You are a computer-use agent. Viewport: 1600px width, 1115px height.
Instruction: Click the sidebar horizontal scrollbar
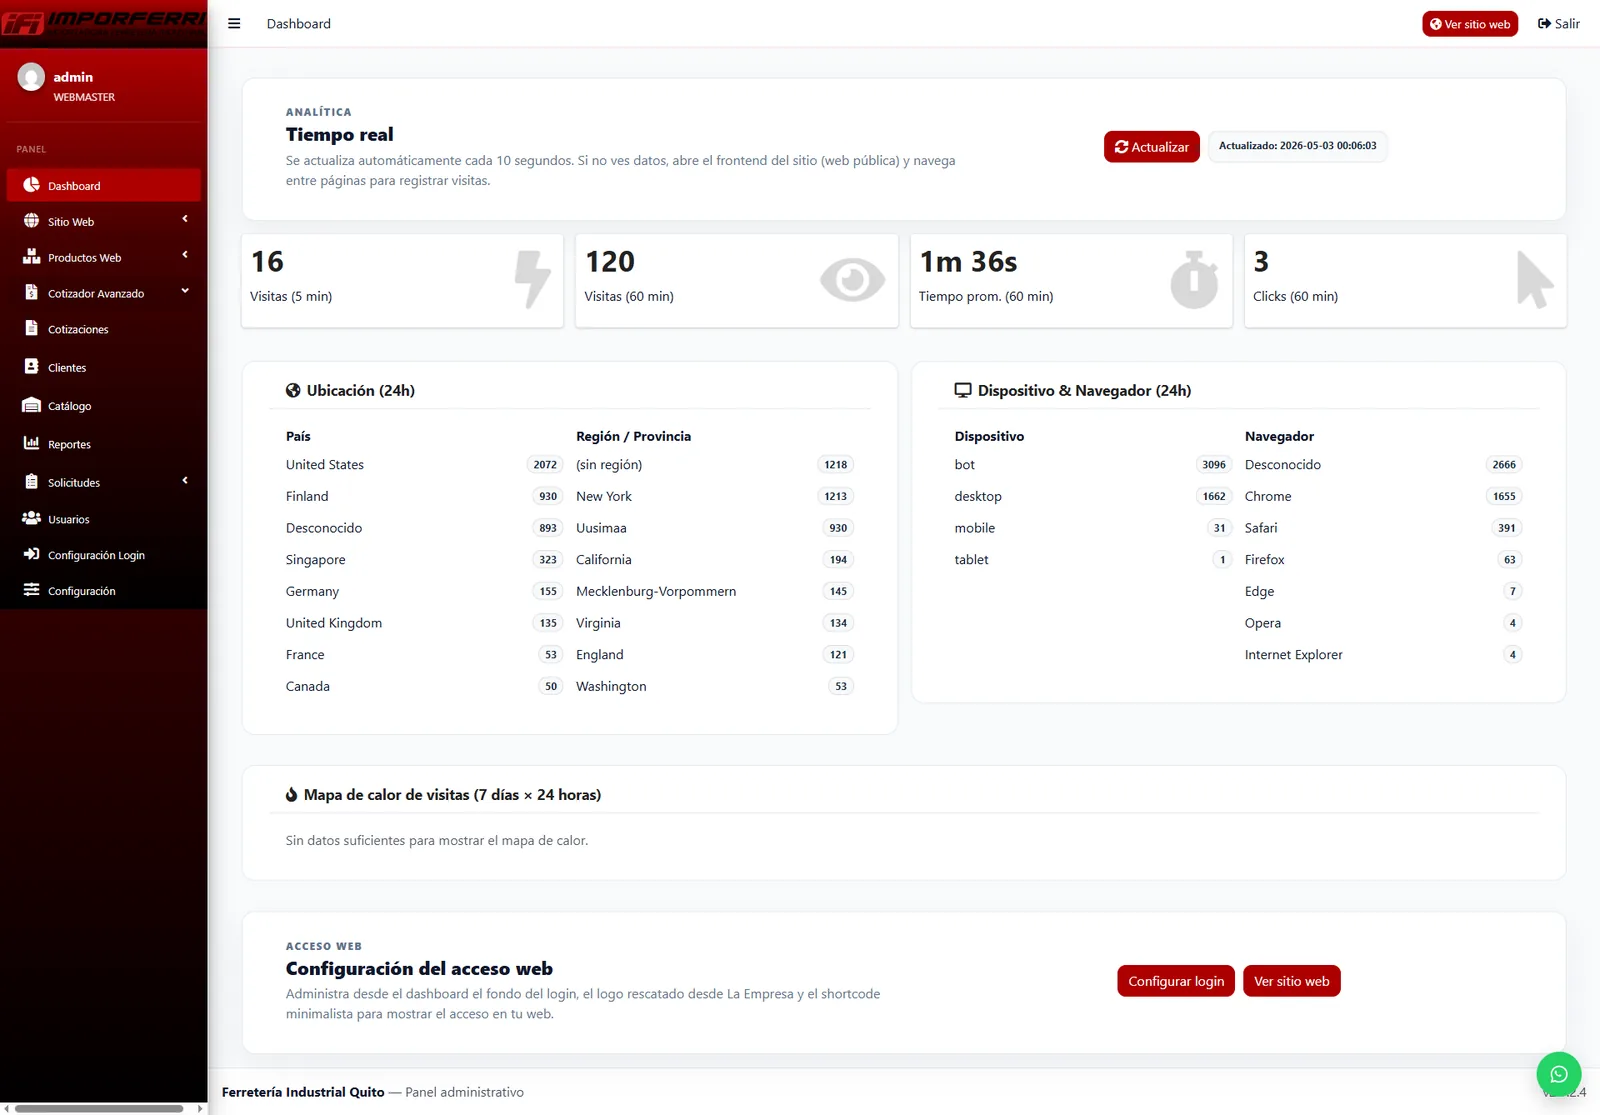pyautogui.click(x=99, y=1108)
